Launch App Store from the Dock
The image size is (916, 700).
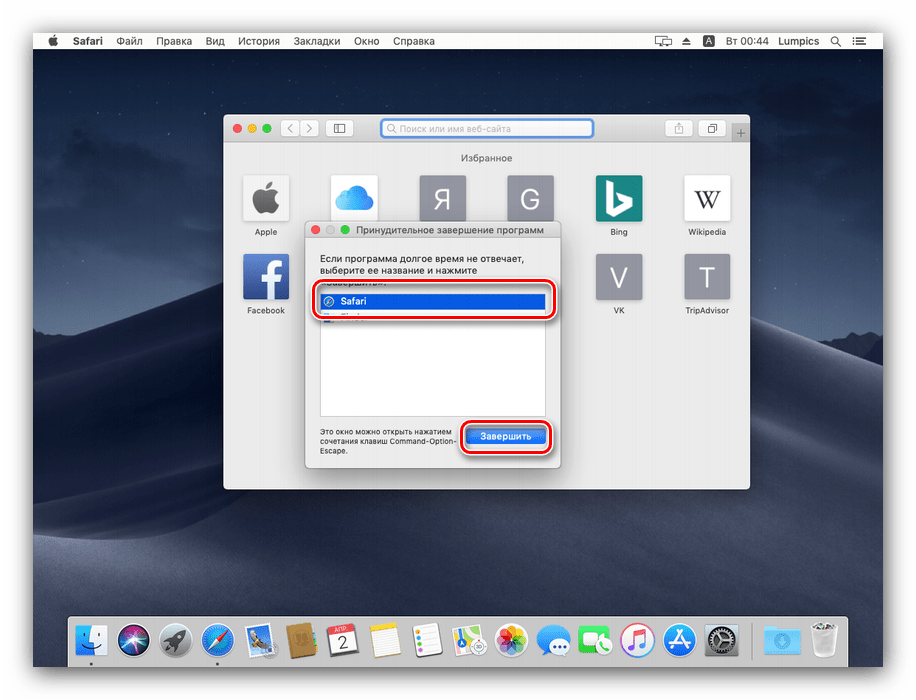pos(678,640)
